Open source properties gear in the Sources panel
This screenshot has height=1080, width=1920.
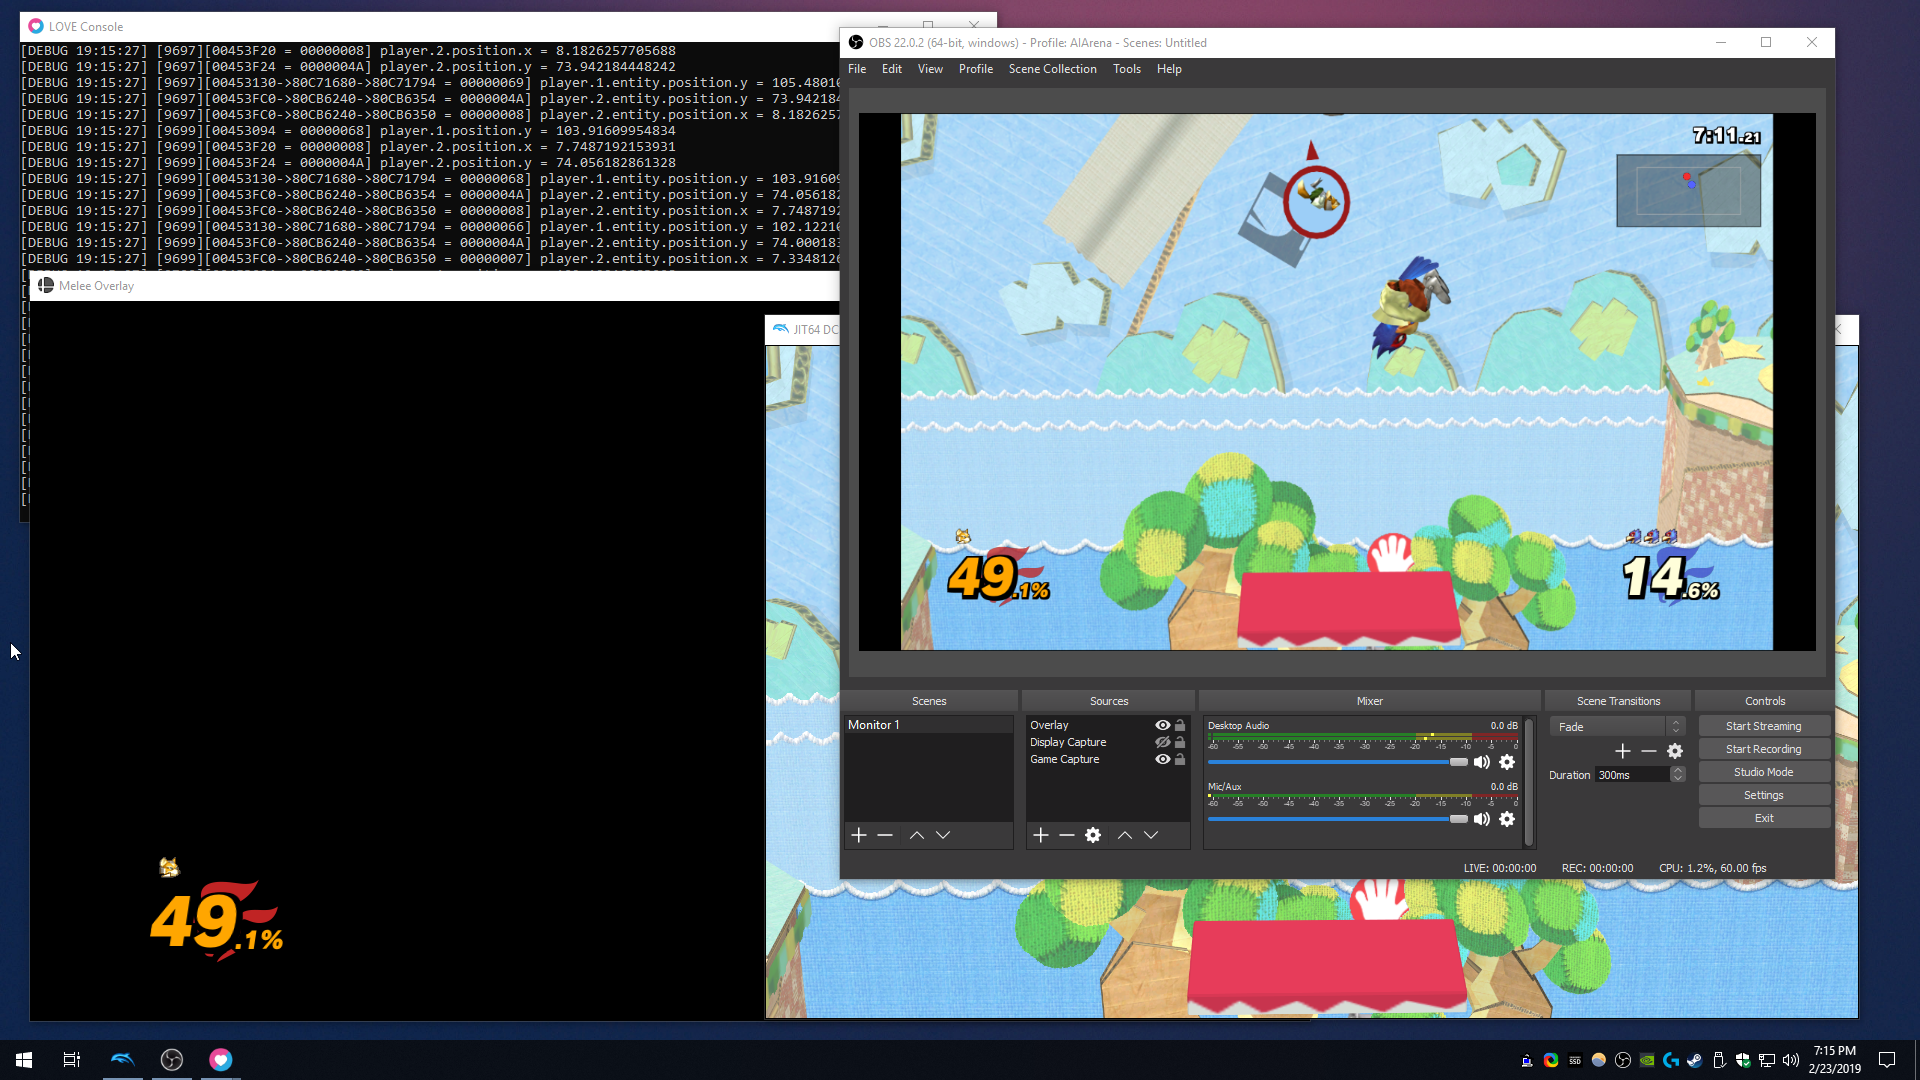click(1093, 835)
